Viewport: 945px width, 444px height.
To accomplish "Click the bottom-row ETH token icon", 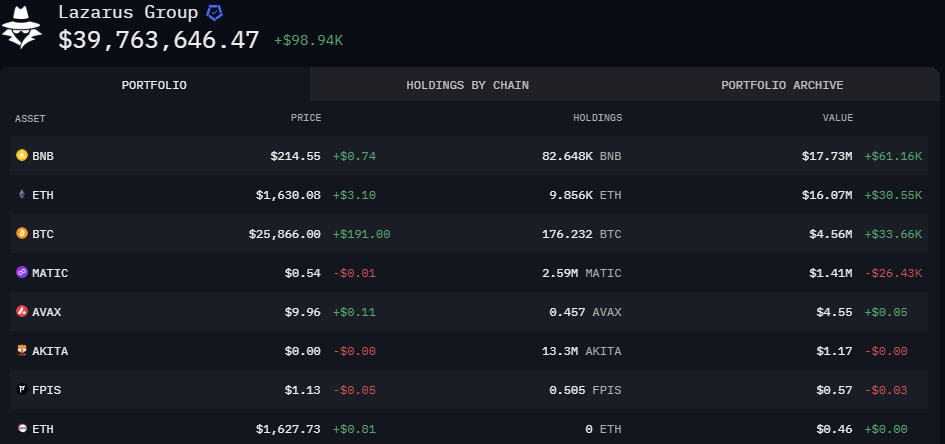I will click(22, 429).
